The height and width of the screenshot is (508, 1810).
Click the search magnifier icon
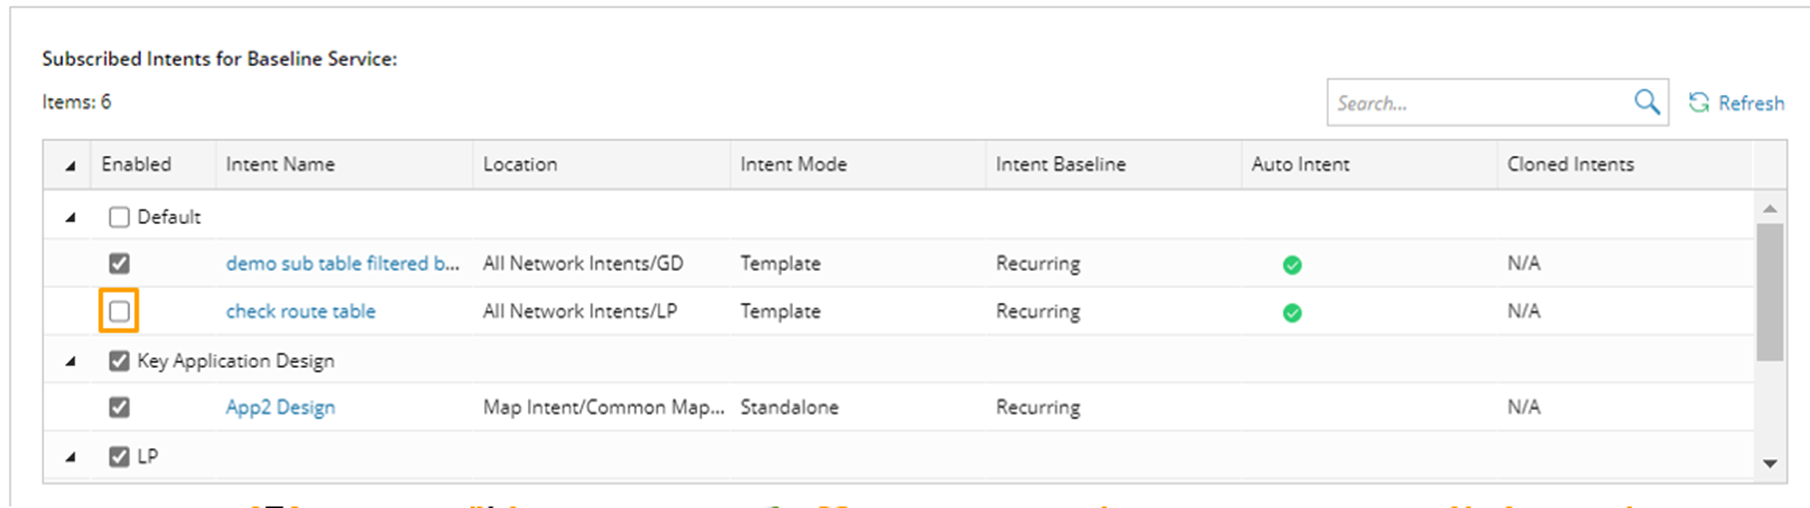pos(1646,102)
